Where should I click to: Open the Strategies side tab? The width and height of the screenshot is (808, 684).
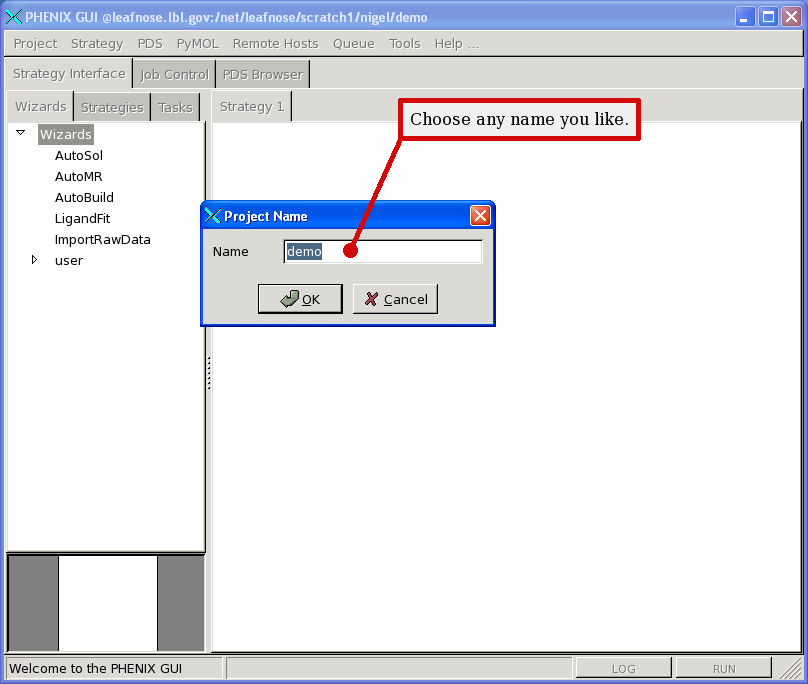click(112, 108)
